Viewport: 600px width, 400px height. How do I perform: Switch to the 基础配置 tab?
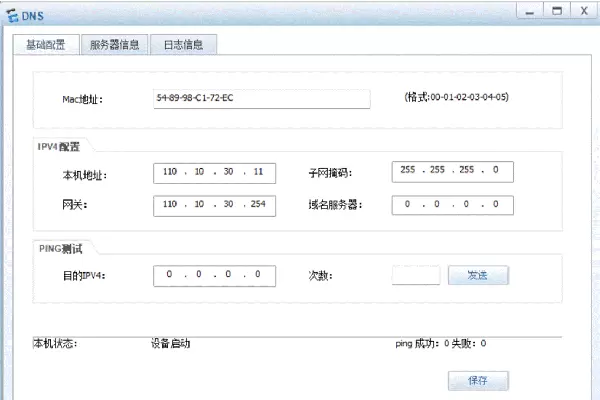click(44, 45)
